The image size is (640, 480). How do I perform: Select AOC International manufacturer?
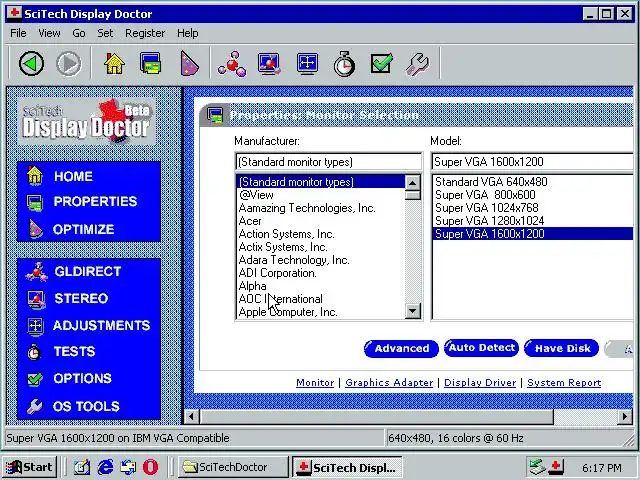tap(321, 299)
